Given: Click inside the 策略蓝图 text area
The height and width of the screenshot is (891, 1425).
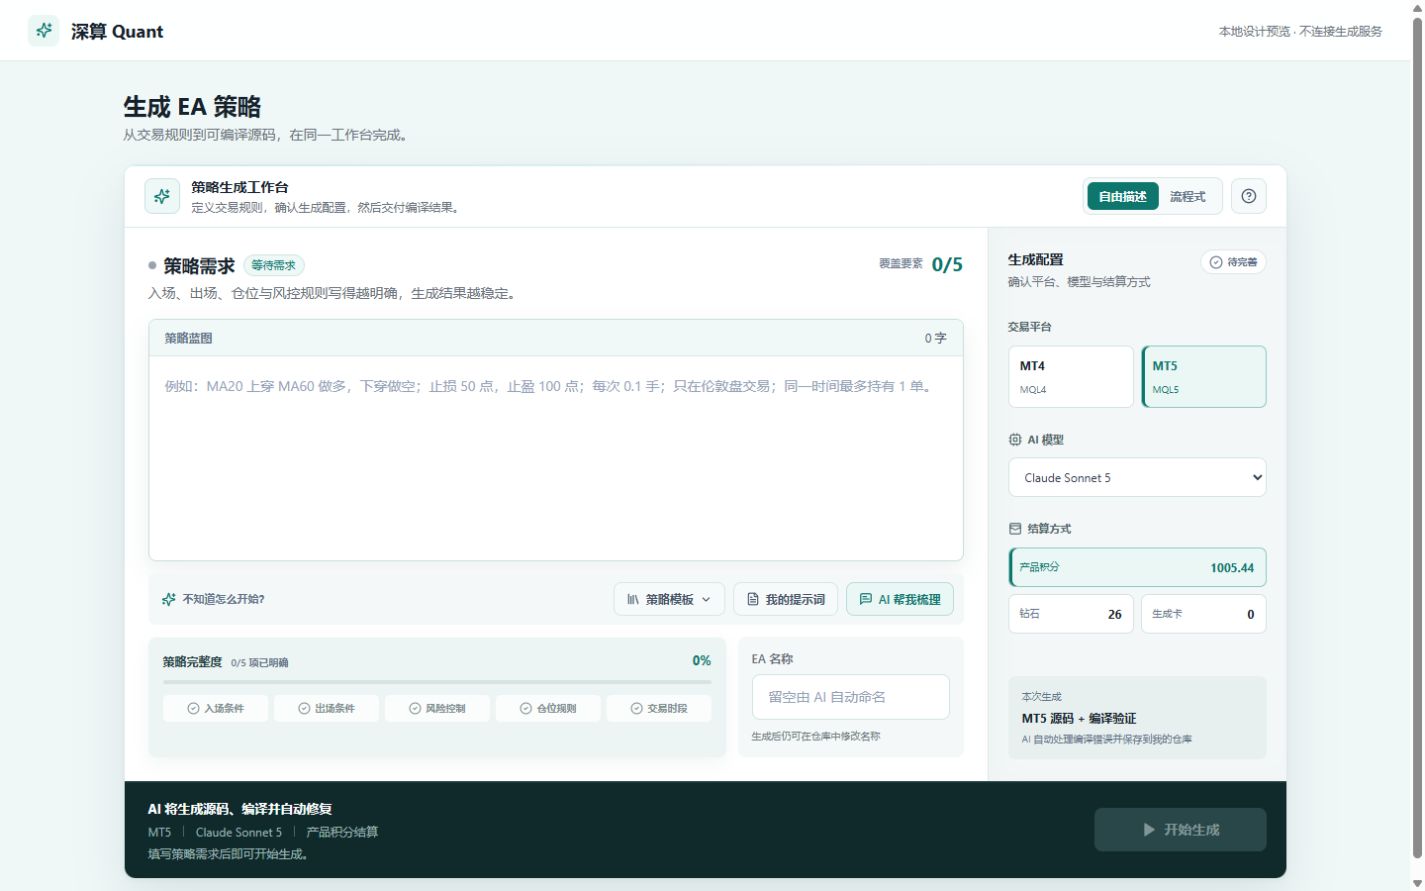Looking at the screenshot, I should tap(556, 457).
